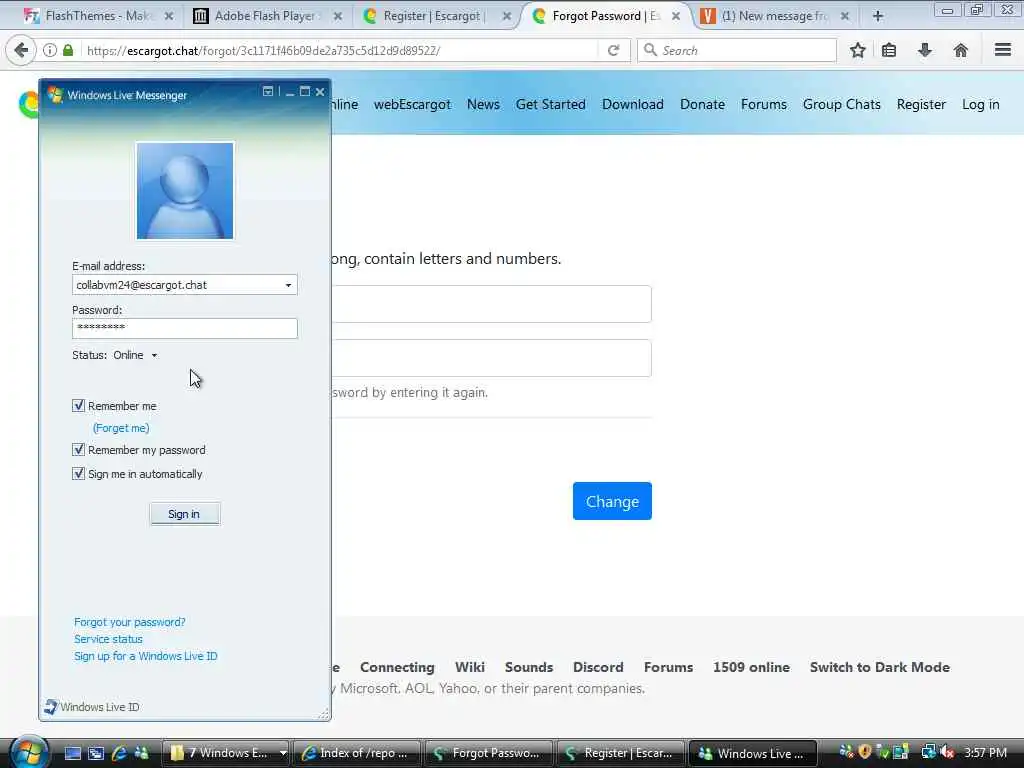Open Forgot your password link
The image size is (1024, 768).
pyautogui.click(x=129, y=622)
